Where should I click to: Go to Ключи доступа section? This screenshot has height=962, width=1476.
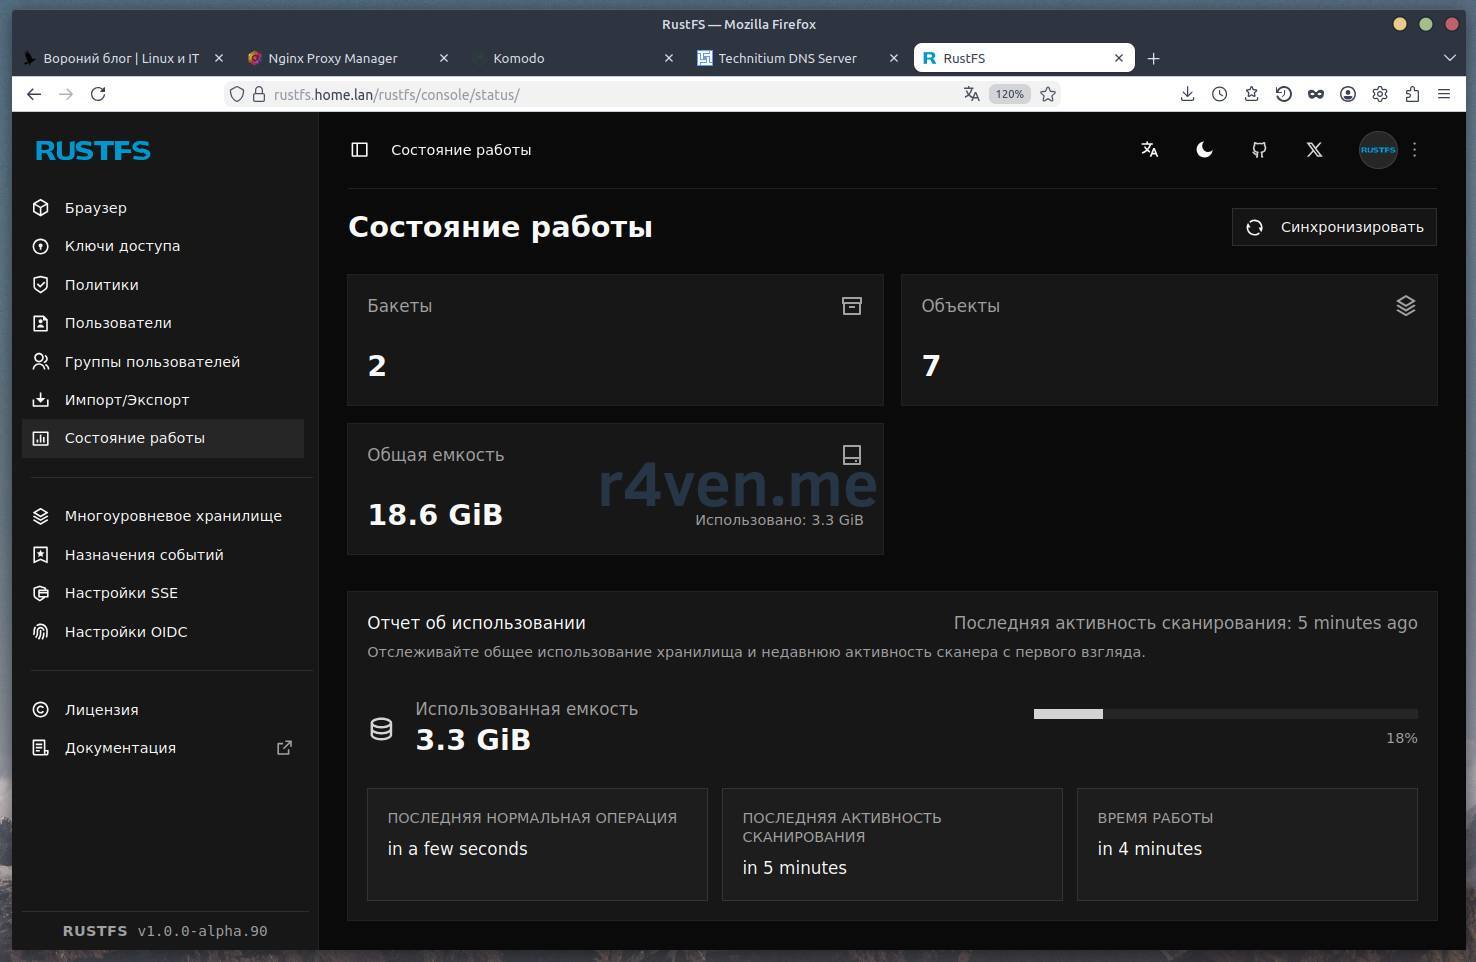122,246
